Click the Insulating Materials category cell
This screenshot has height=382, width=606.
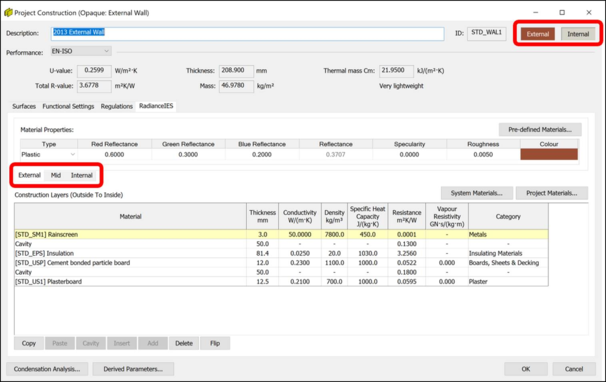pyautogui.click(x=508, y=253)
